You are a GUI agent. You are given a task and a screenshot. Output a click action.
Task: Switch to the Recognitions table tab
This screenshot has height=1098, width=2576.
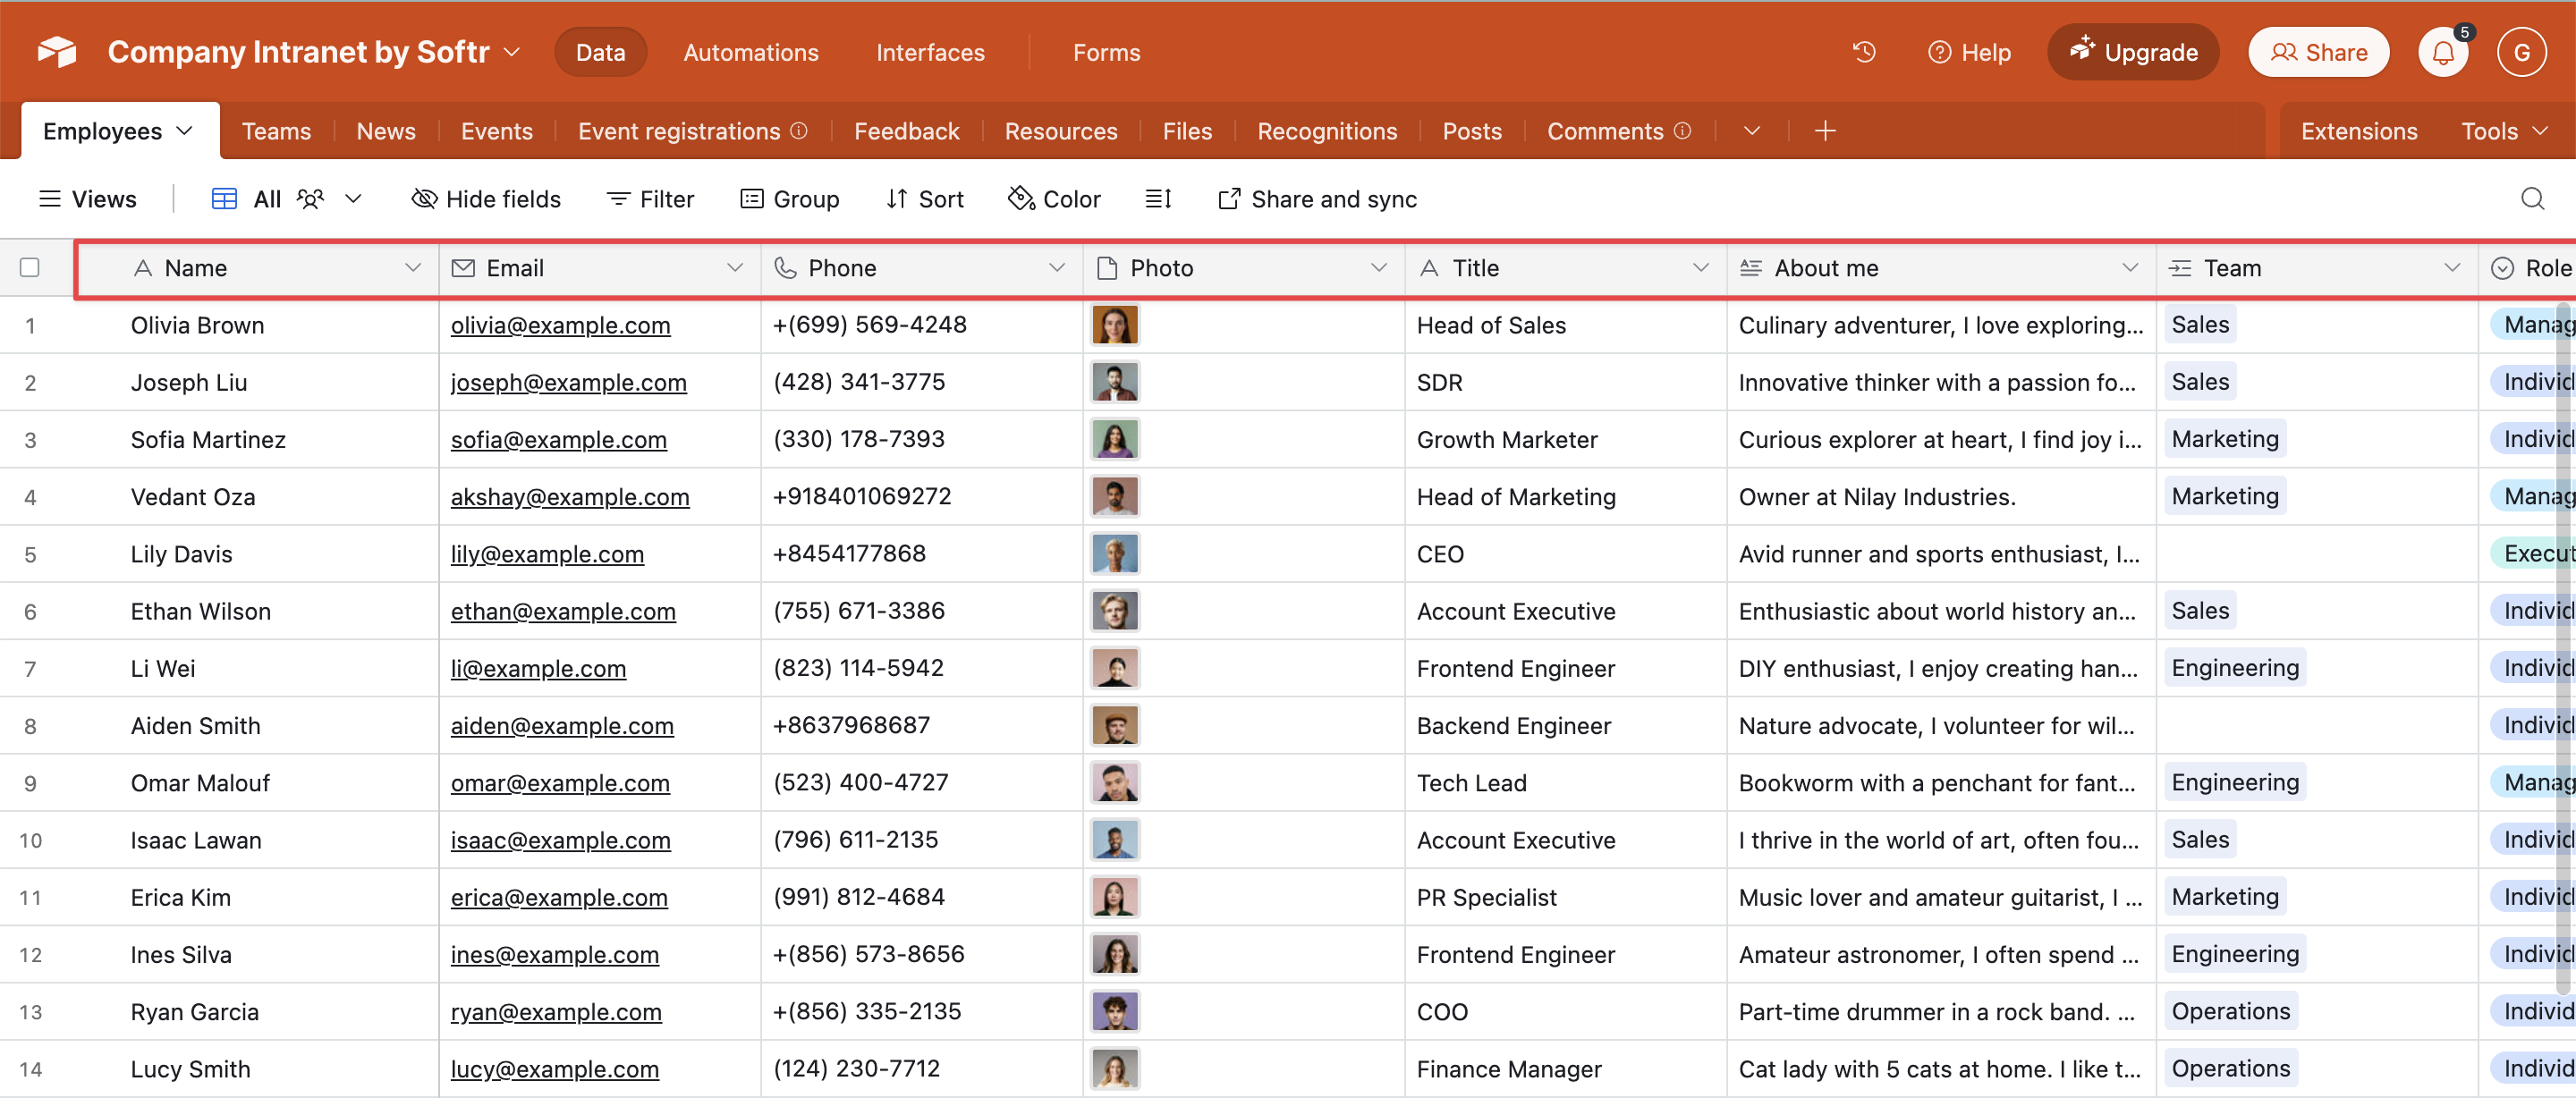(x=1326, y=131)
